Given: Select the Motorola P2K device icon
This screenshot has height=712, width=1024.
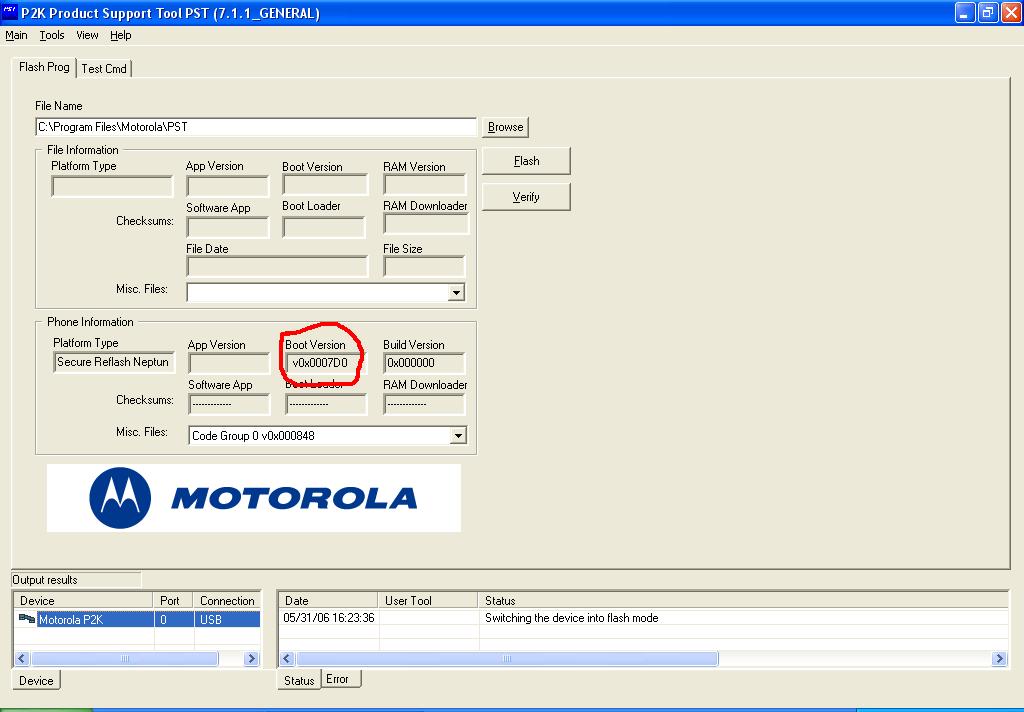Looking at the screenshot, I should point(27,619).
